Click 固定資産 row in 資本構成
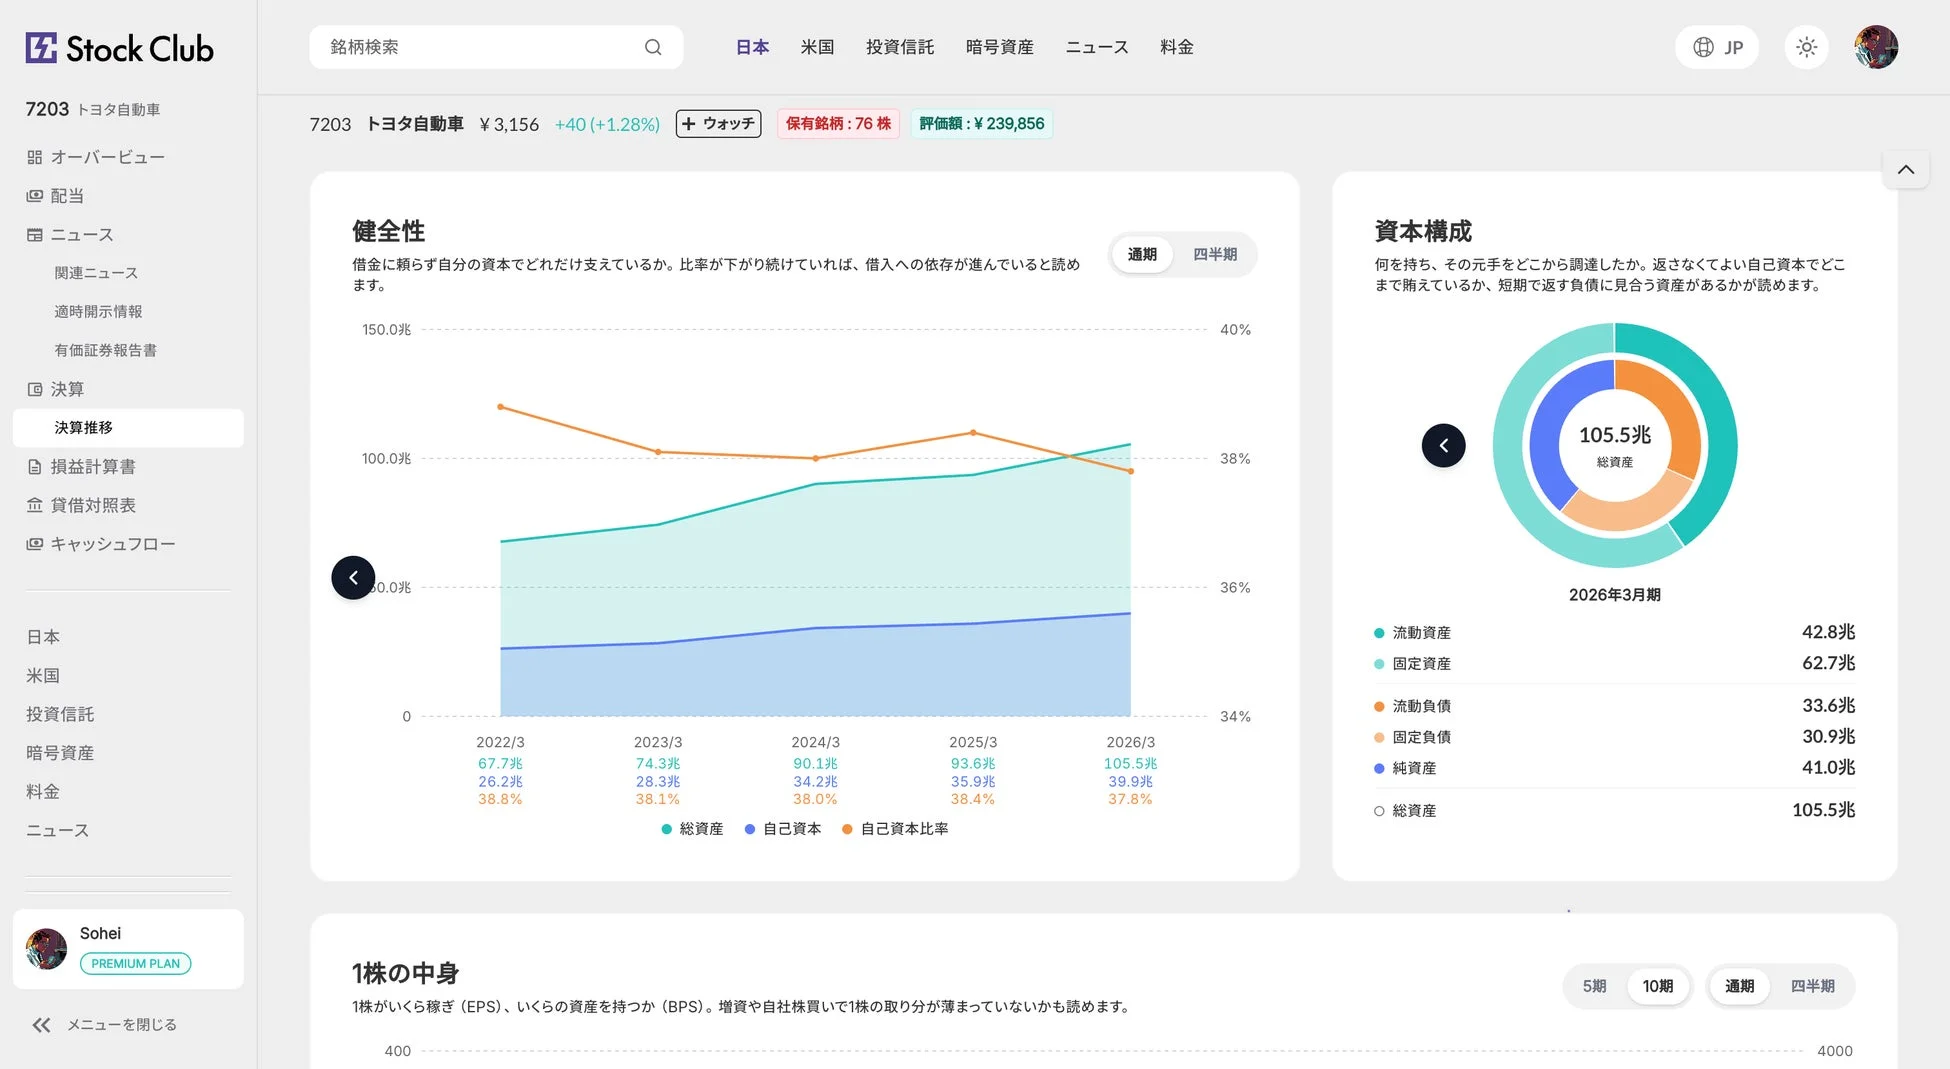The image size is (1950, 1069). [x=1614, y=664]
